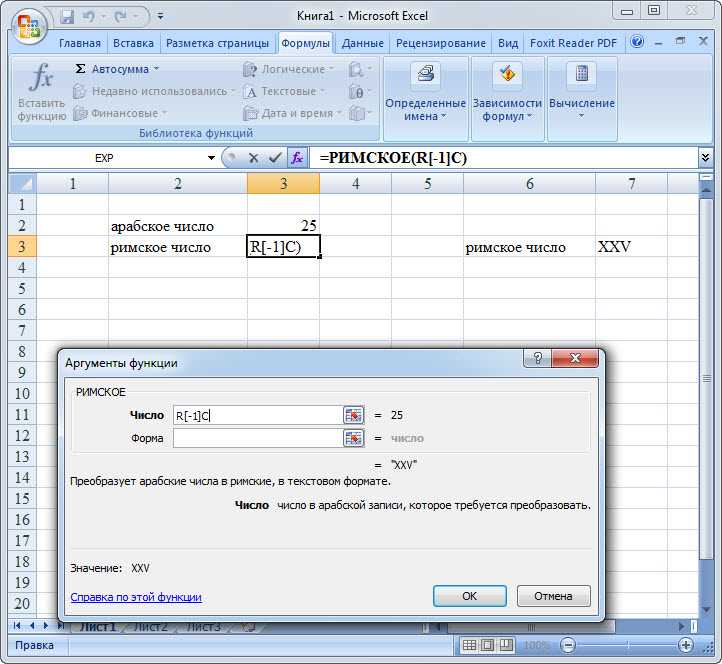Open the Автосумма dropdown
Screen dimensions: 722x664
117,69
